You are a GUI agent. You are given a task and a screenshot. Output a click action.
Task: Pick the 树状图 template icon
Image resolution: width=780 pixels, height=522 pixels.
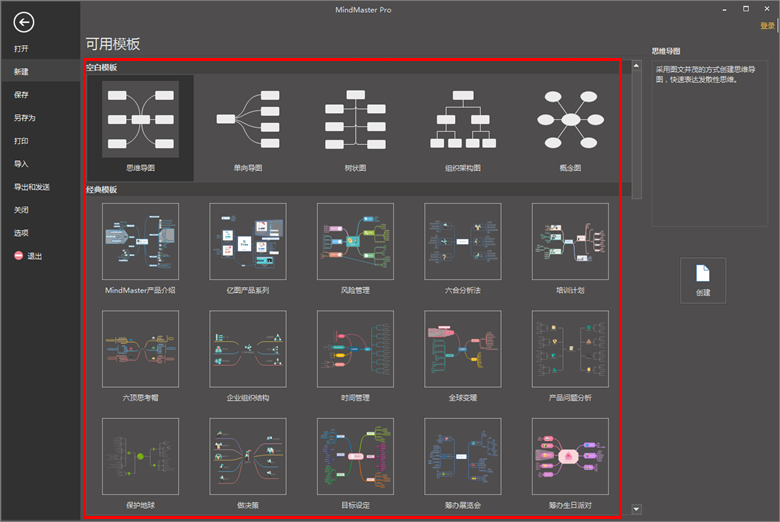click(355, 119)
